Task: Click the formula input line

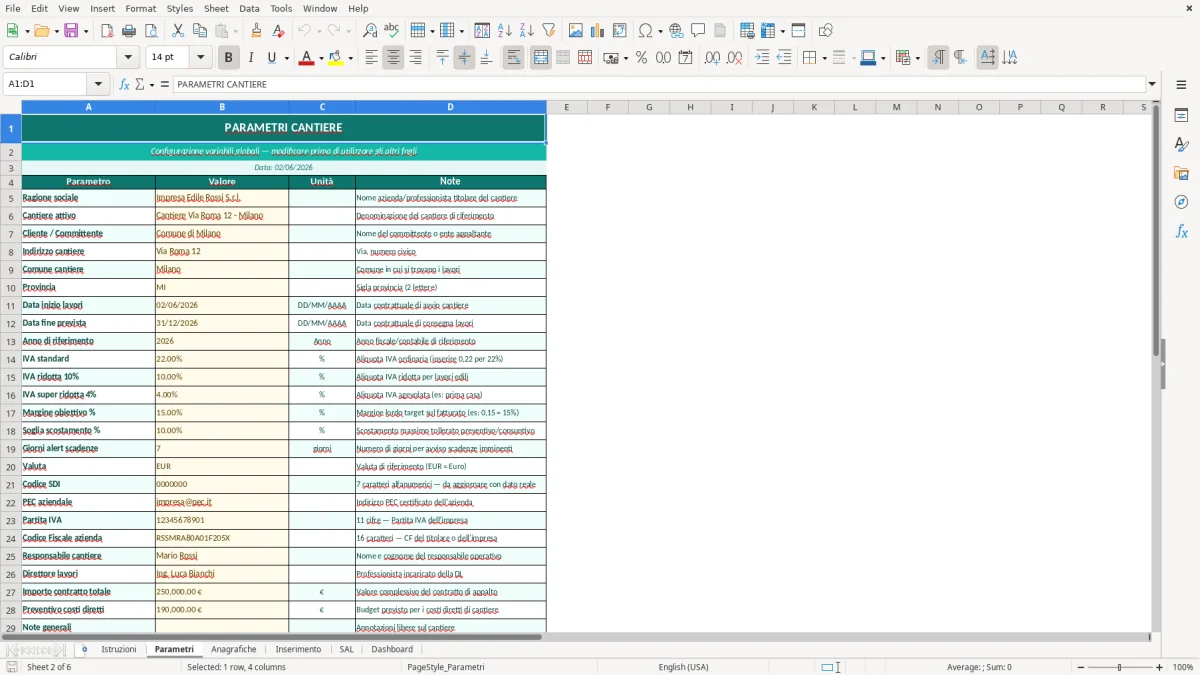Action: pos(659,84)
